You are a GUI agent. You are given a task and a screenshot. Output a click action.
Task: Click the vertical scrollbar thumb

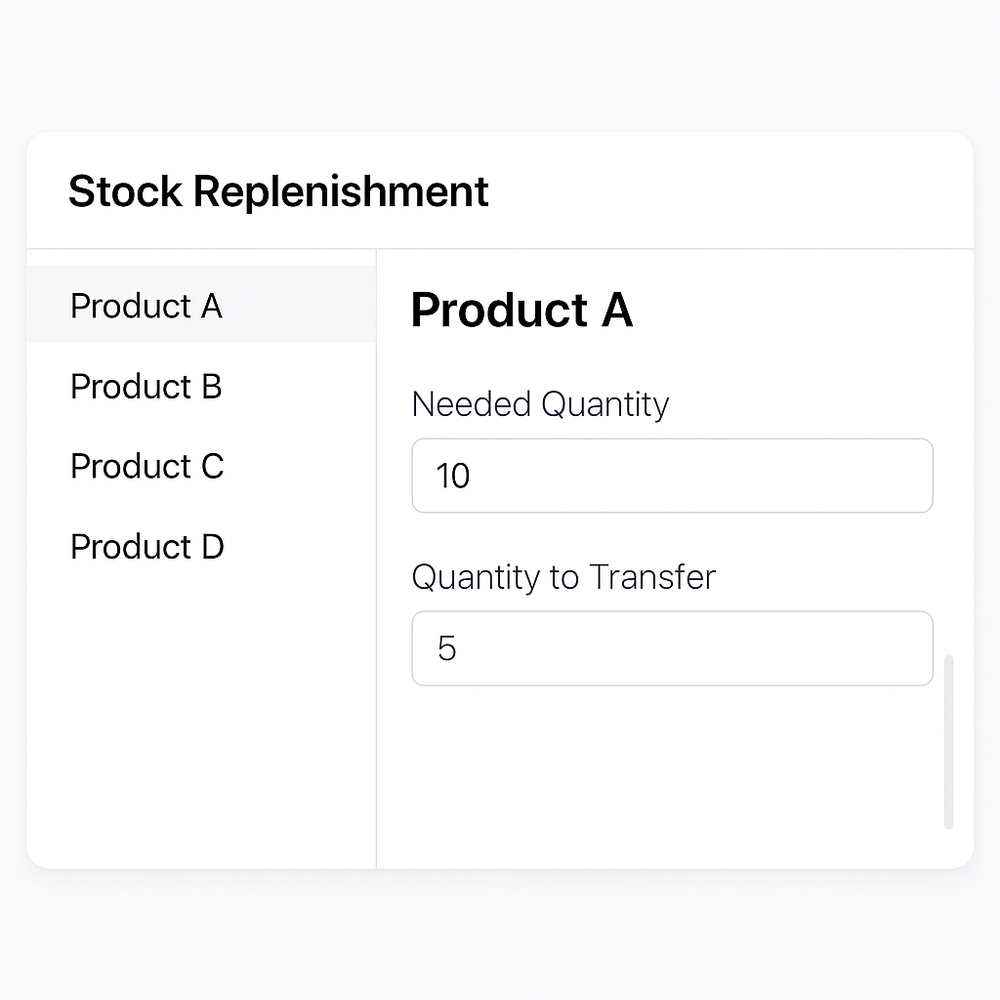948,741
